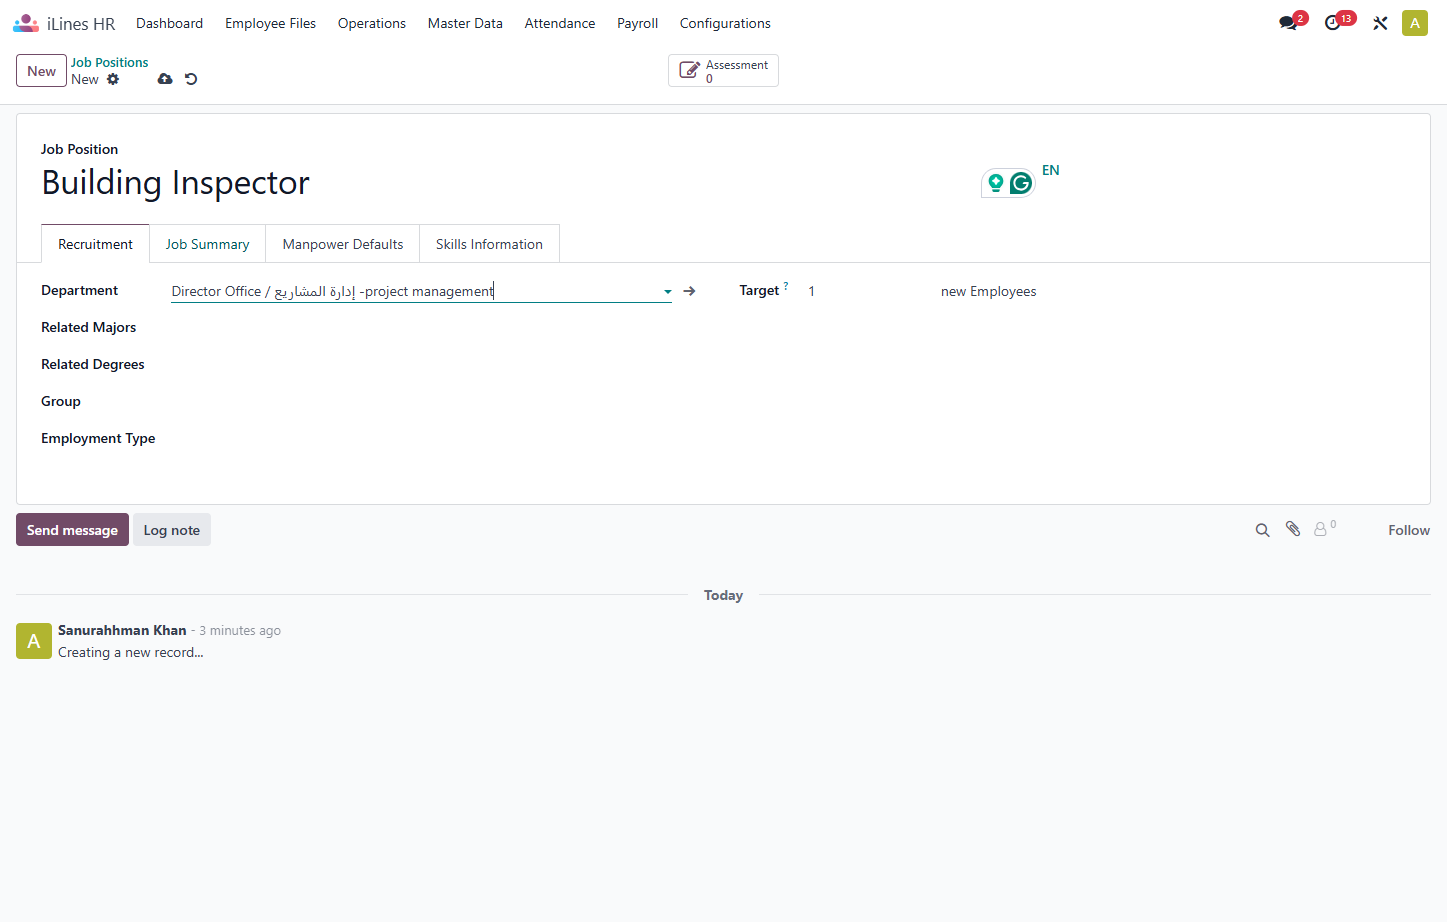Click Log note button
The width and height of the screenshot is (1447, 922).
pyautogui.click(x=172, y=530)
